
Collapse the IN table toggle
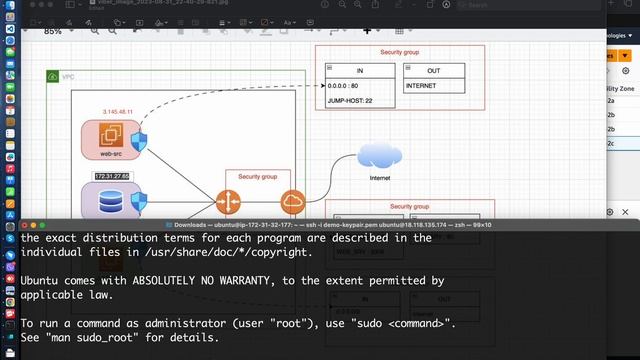point(330,68)
